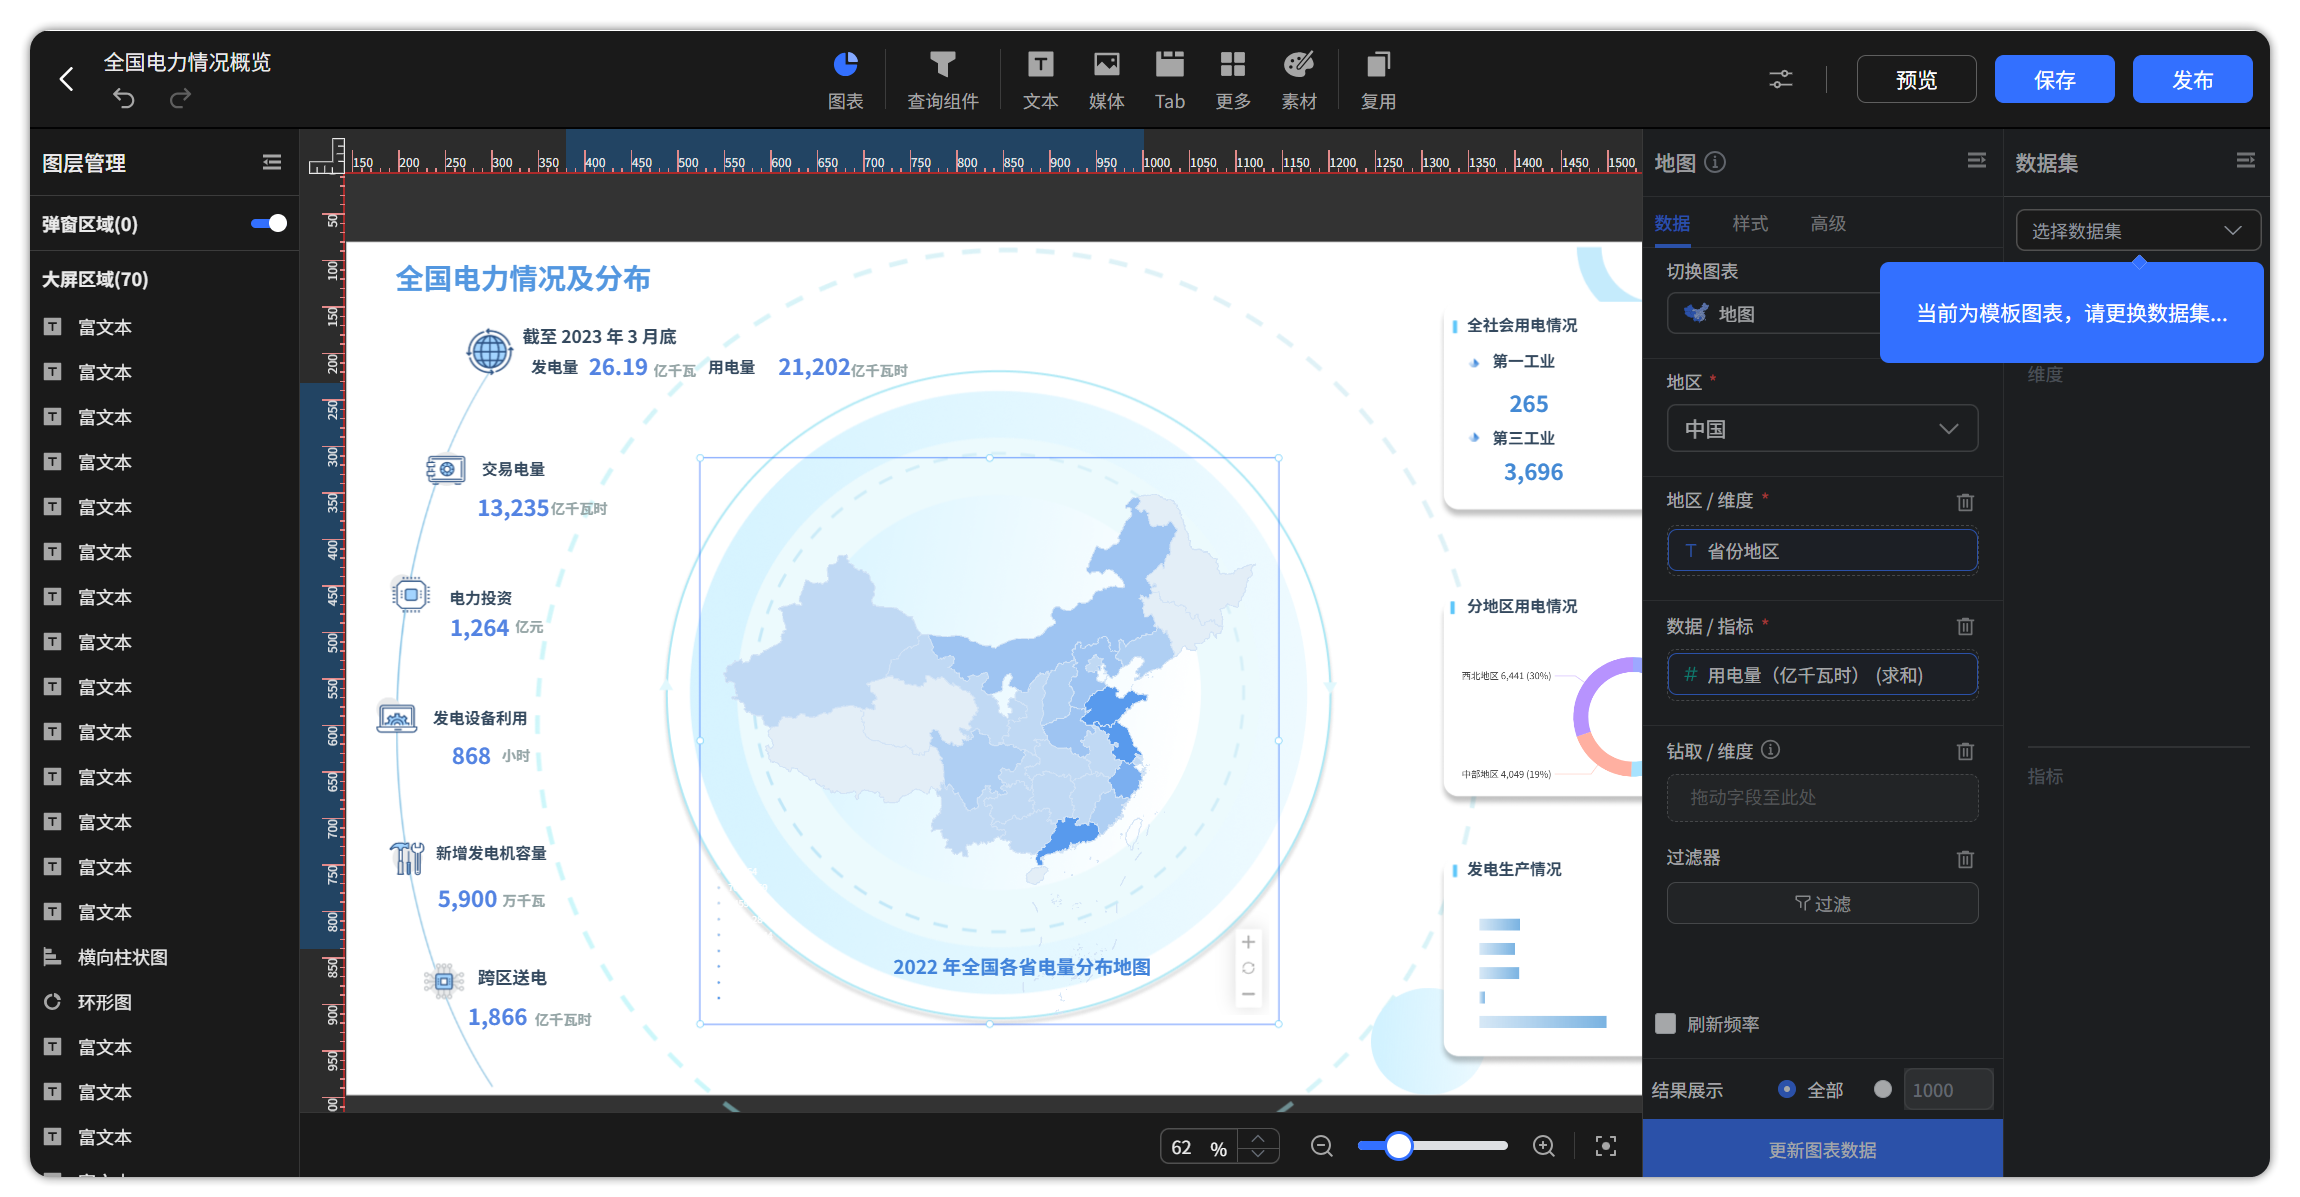Image resolution: width=2300 pixels, height=1197 pixels.
Task: Clear the 钻取 / 维度 field
Action: click(x=1965, y=751)
